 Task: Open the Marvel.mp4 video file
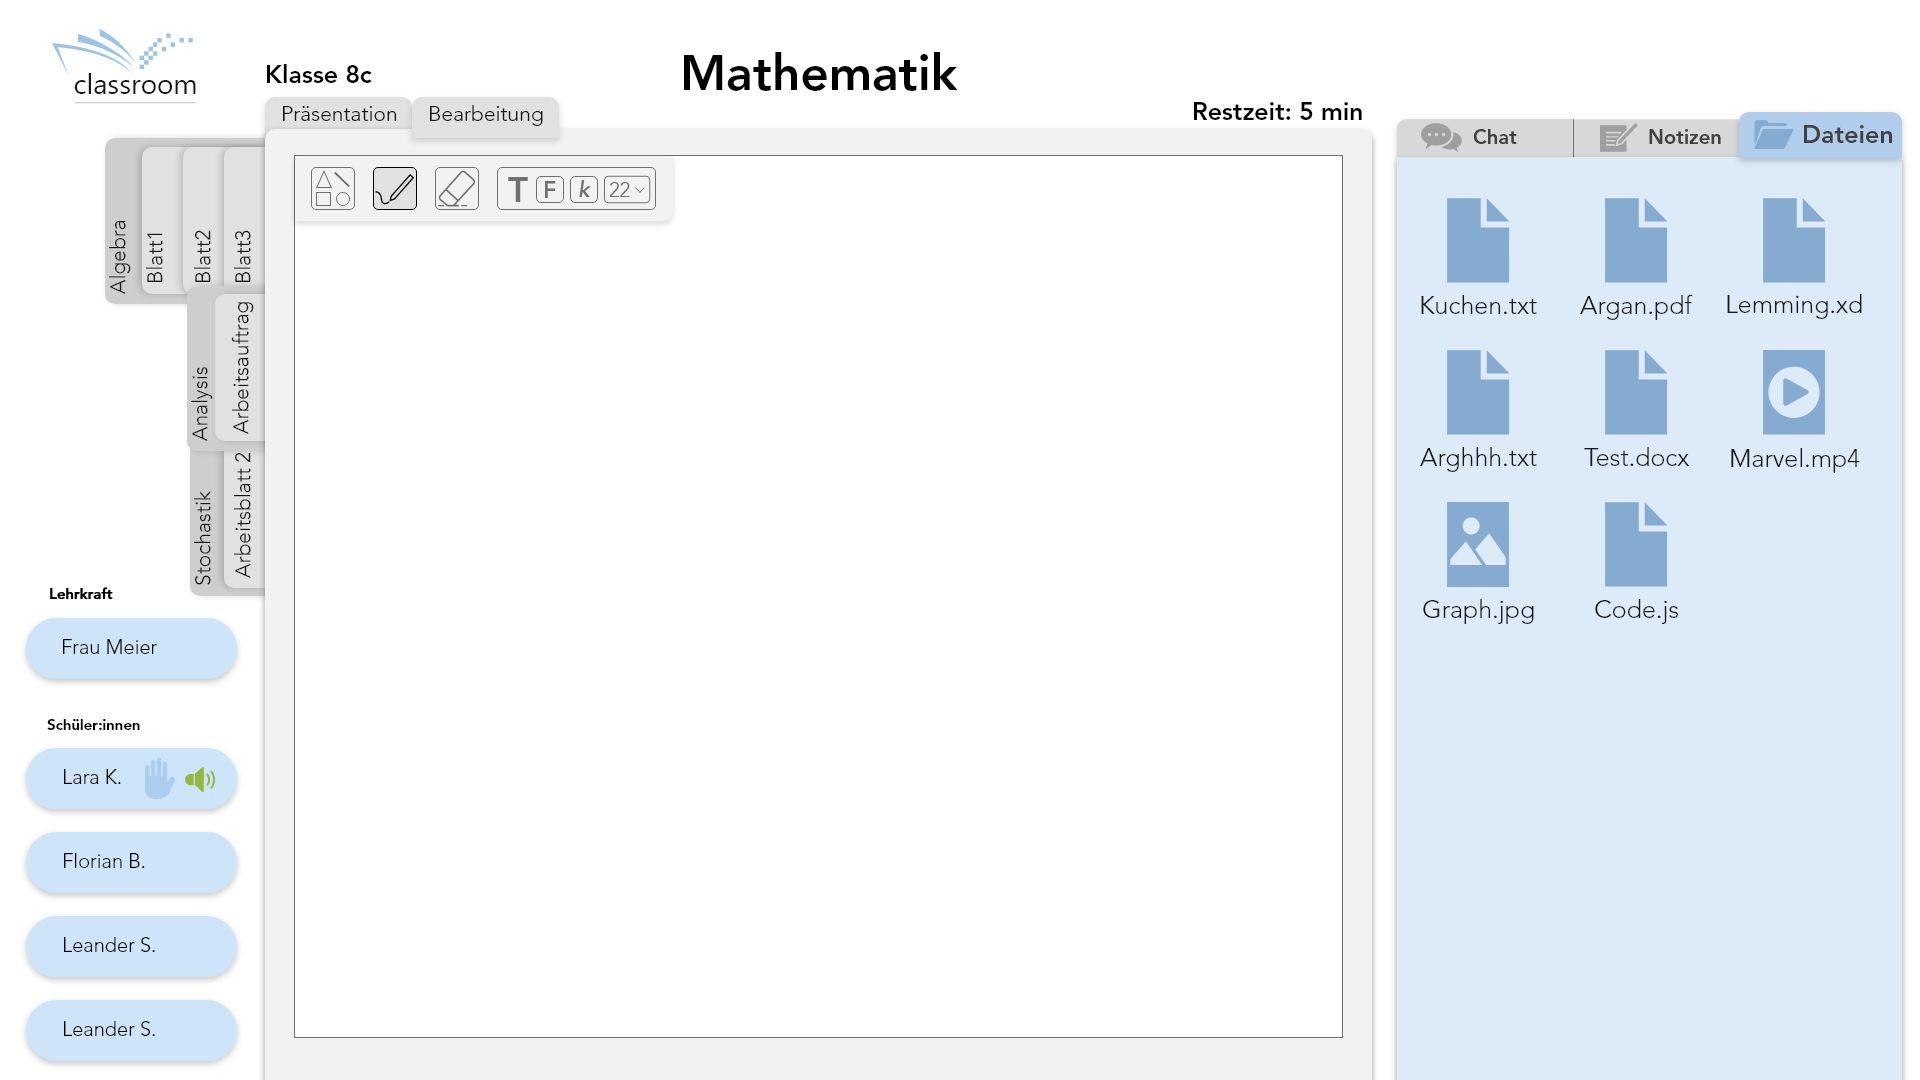pyautogui.click(x=1793, y=393)
